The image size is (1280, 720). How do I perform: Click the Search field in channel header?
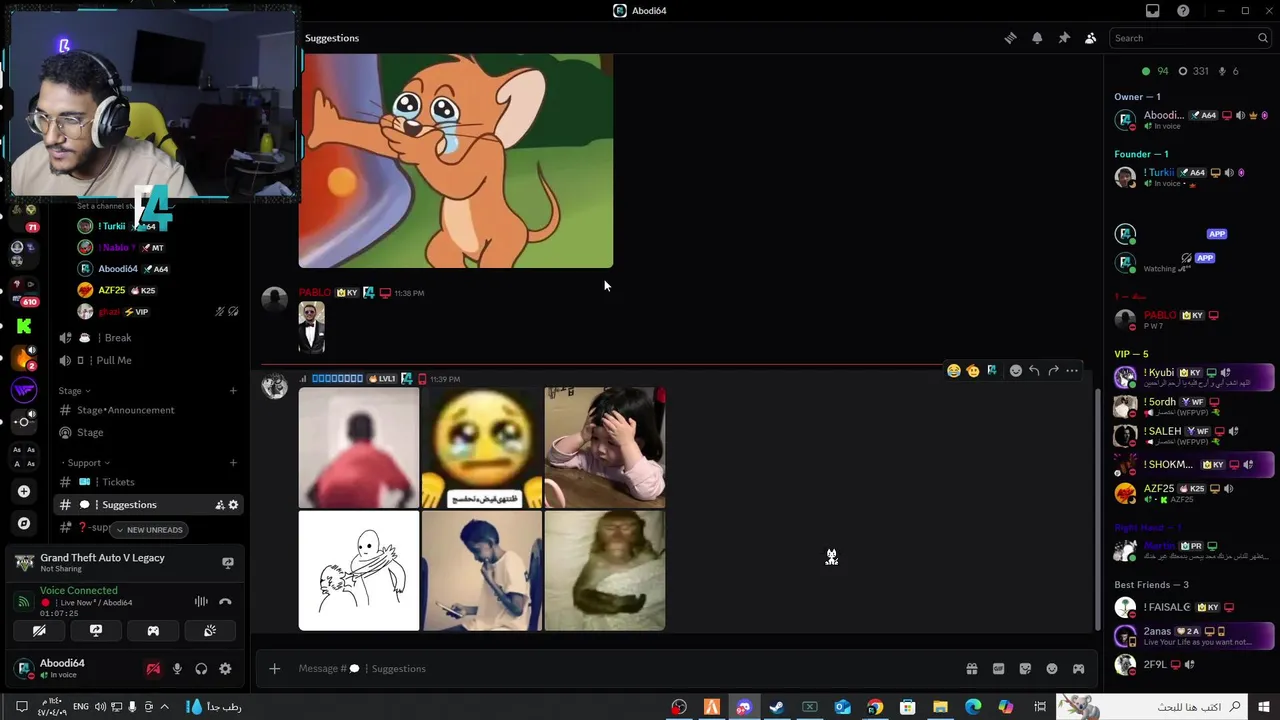(1190, 38)
